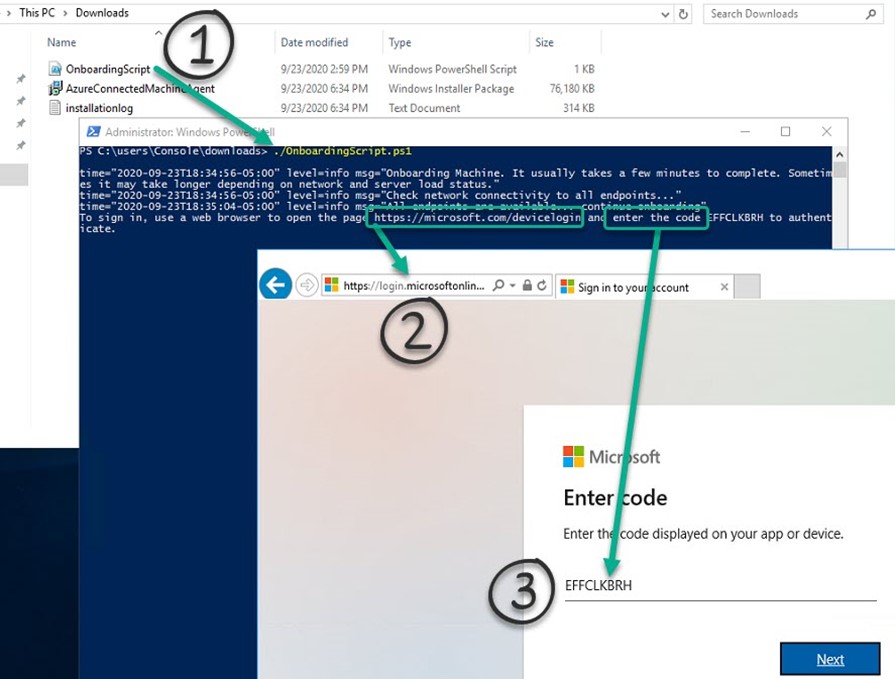Refresh the Downloads folder in Explorer
The image size is (895, 679).
pyautogui.click(x=684, y=14)
